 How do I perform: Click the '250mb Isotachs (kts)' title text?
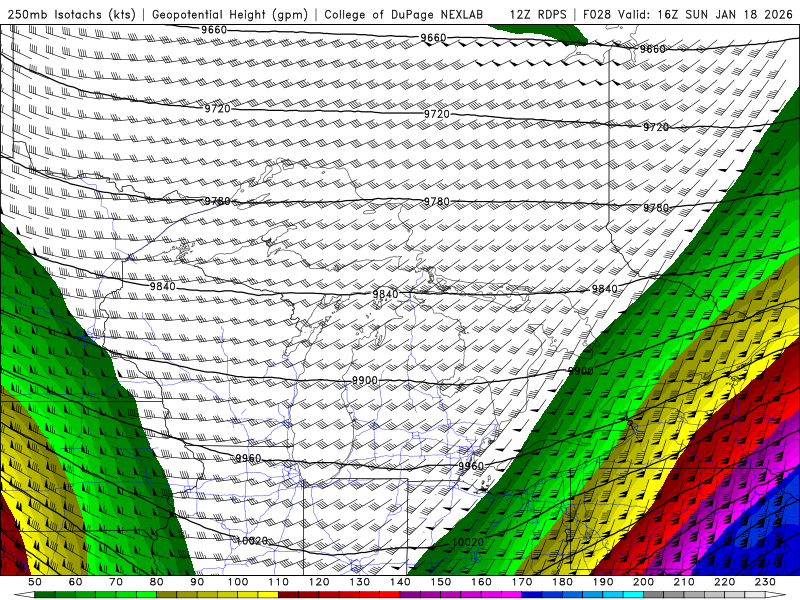tap(71, 14)
